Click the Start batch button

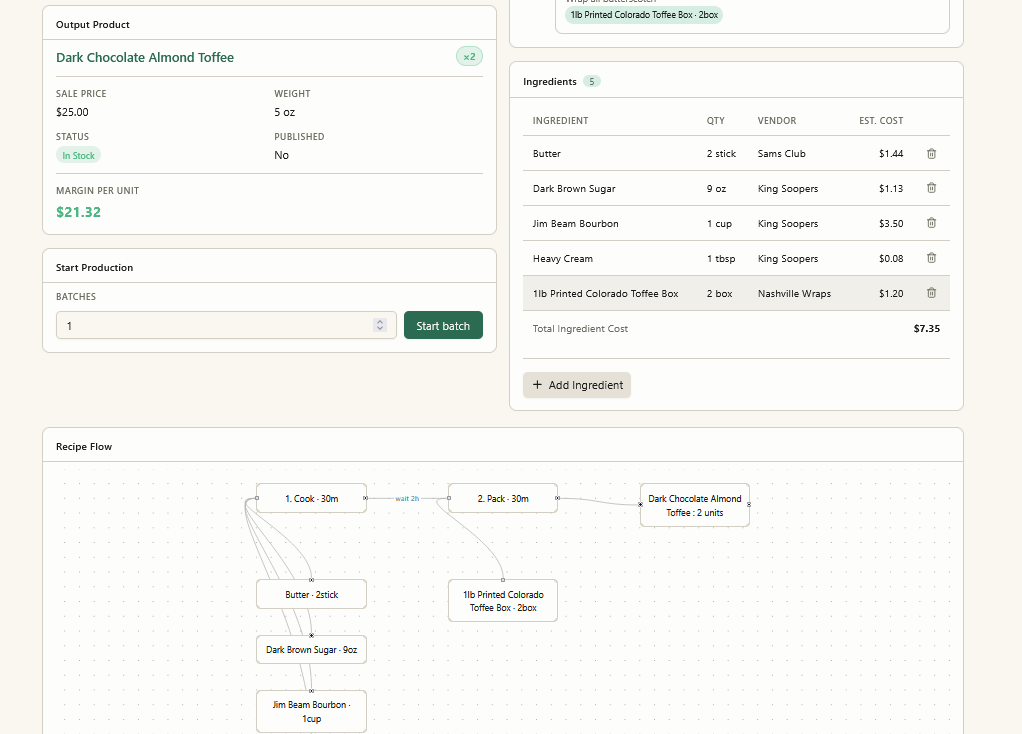[443, 325]
